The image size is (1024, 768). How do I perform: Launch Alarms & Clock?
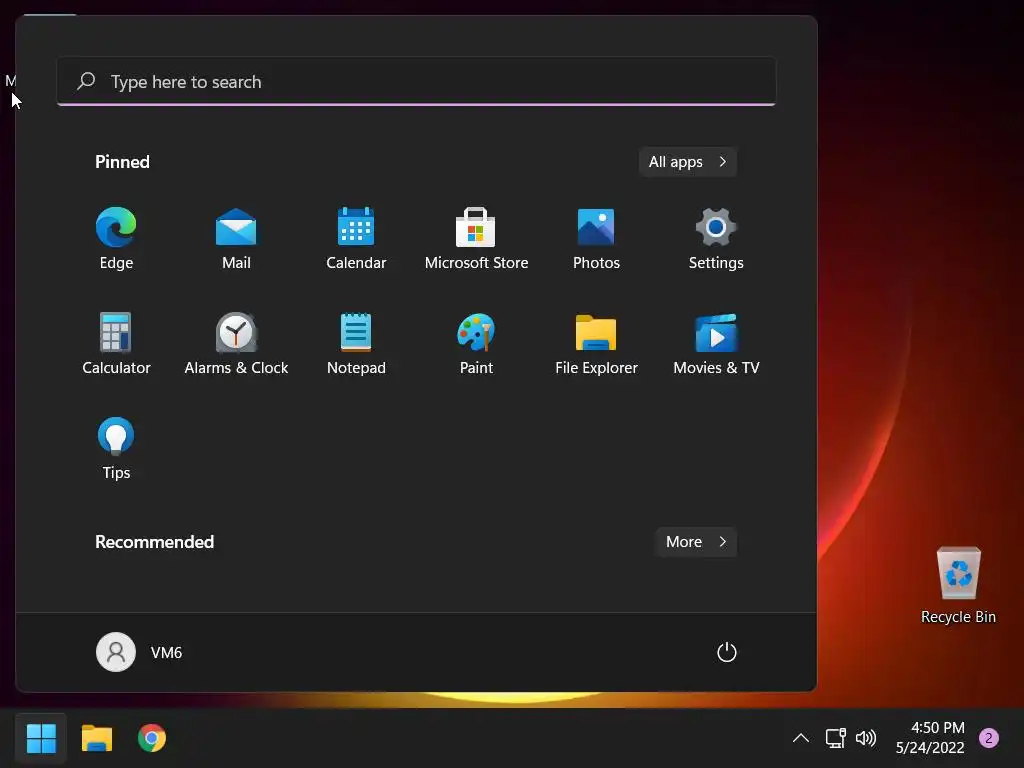pos(236,343)
